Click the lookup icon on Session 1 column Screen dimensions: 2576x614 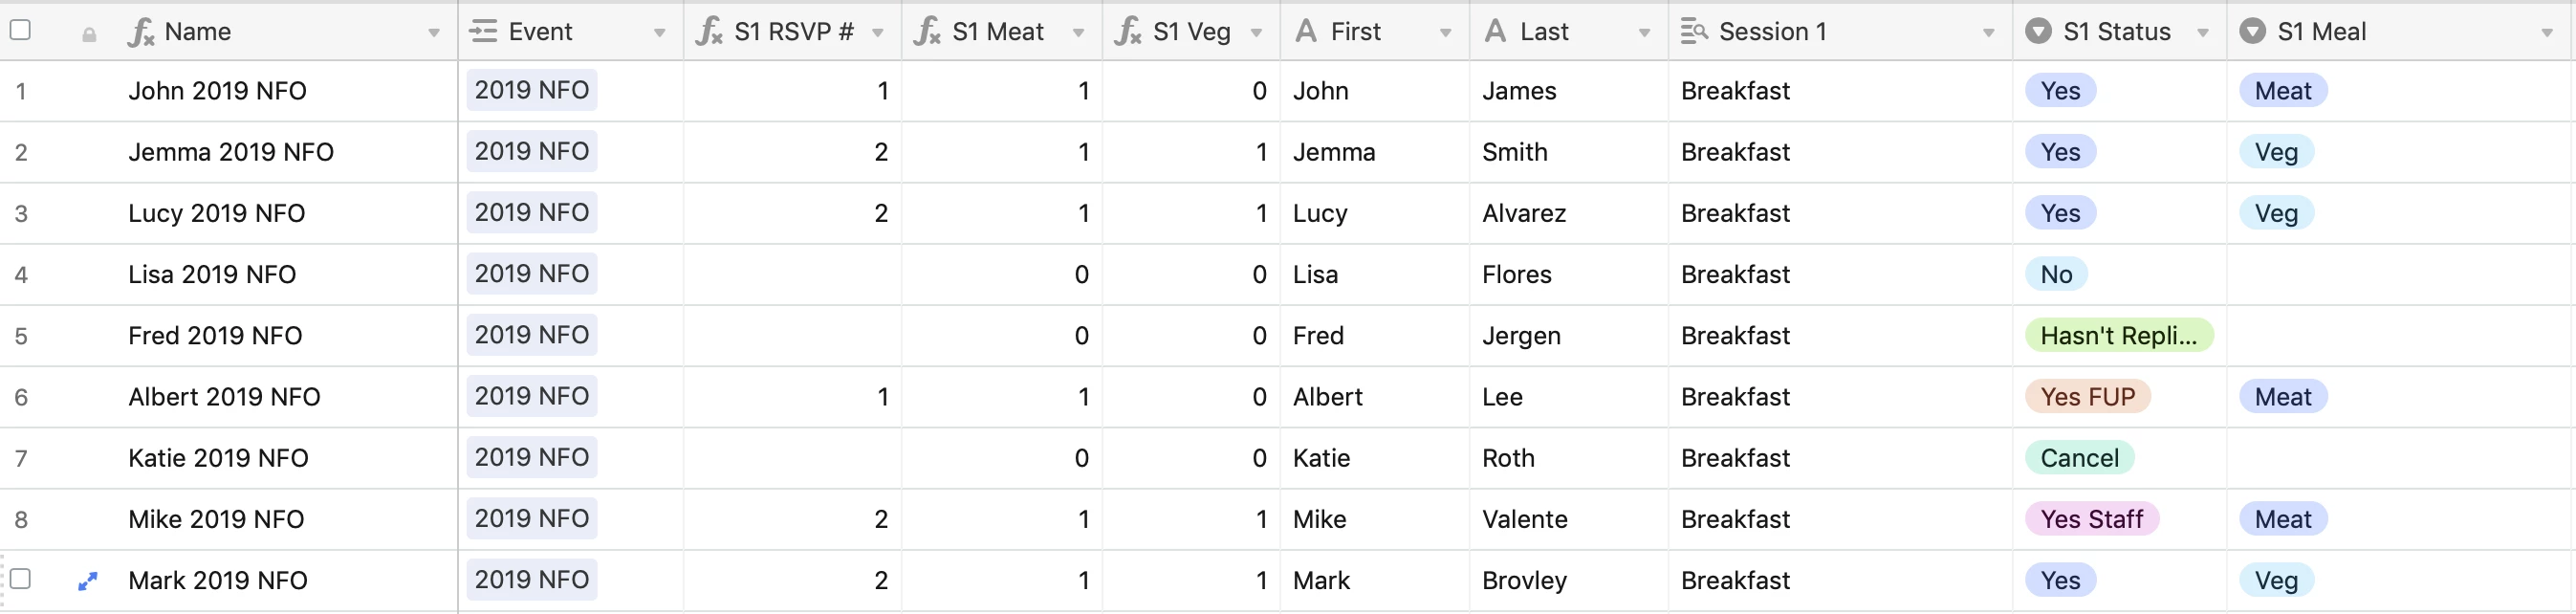tap(1694, 32)
